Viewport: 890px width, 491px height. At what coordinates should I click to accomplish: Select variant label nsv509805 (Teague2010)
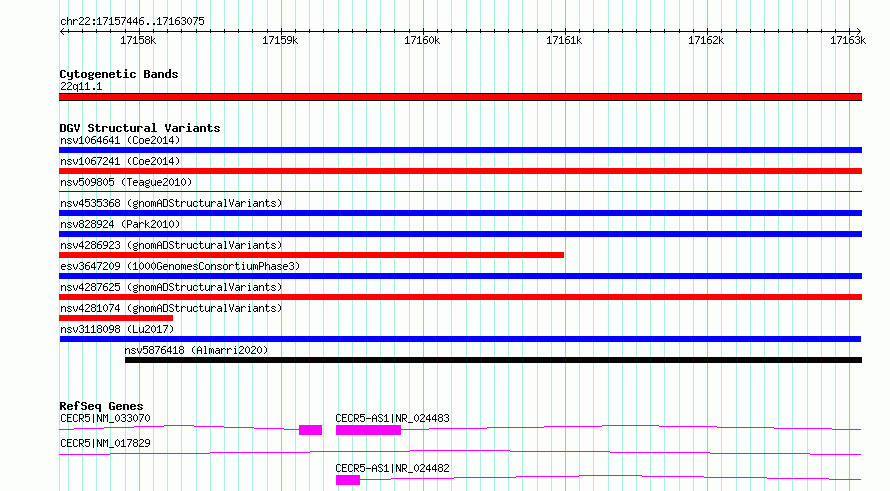coord(126,182)
